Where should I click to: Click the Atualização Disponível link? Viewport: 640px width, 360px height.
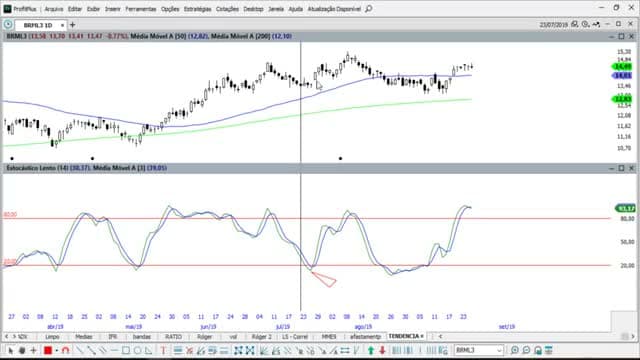334,9
